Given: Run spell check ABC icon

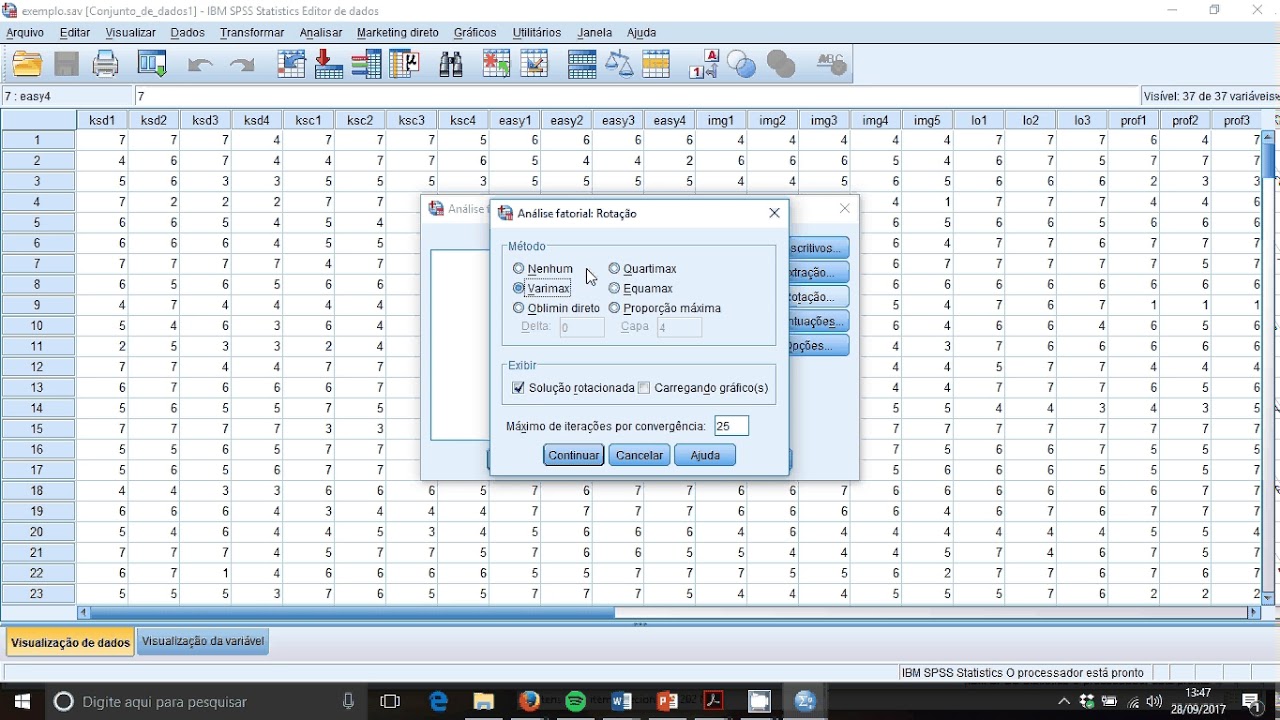Looking at the screenshot, I should coord(831,65).
